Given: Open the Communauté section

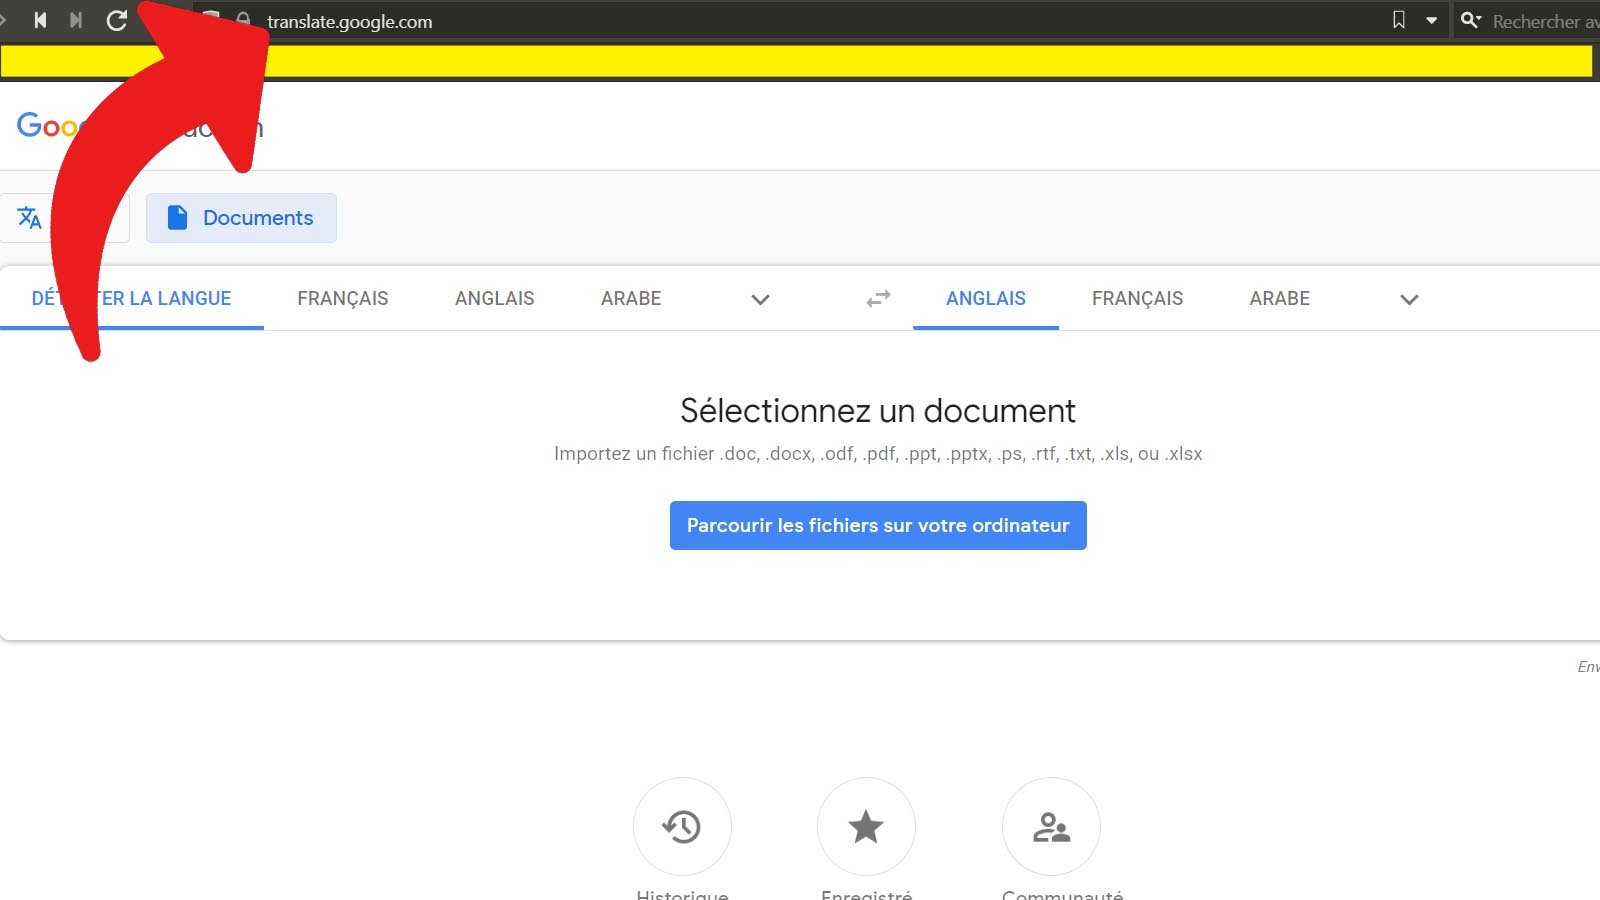Looking at the screenshot, I should [1051, 826].
